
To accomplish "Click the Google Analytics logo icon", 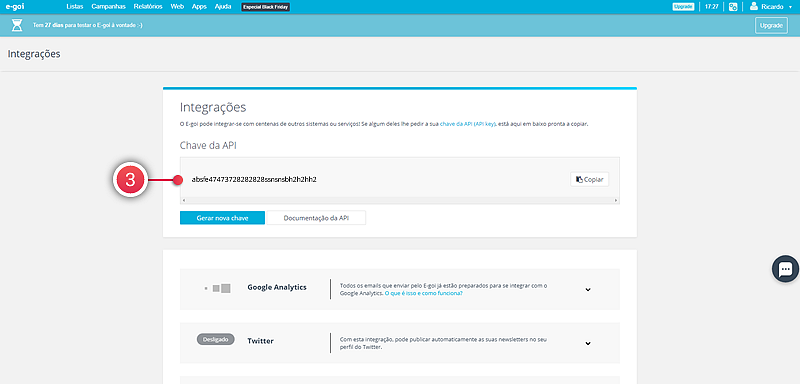I will [x=218, y=288].
